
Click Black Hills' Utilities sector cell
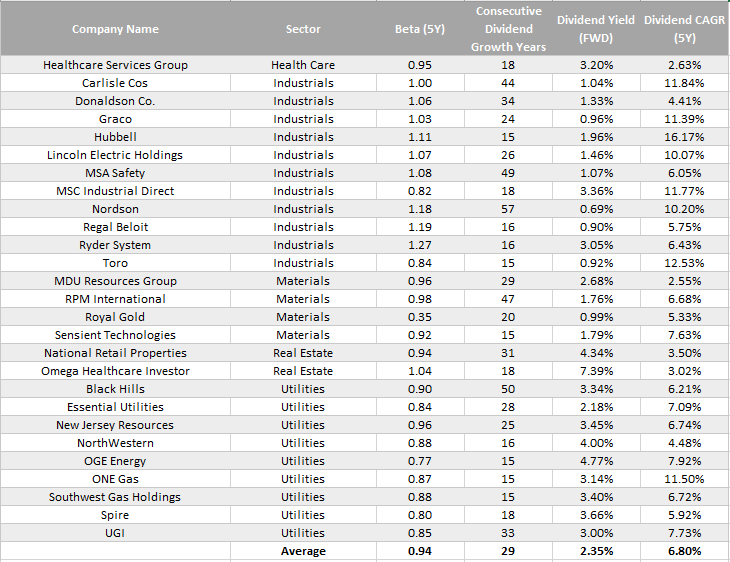tap(303, 389)
